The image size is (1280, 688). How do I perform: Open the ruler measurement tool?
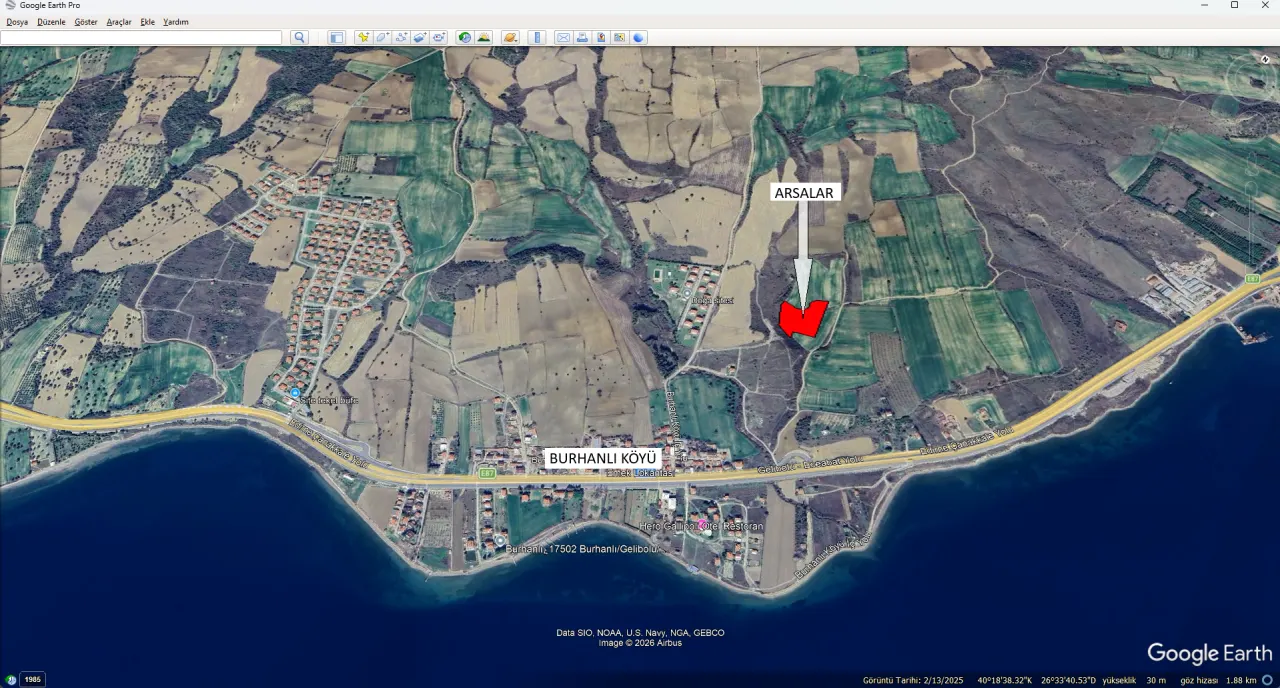coord(537,37)
